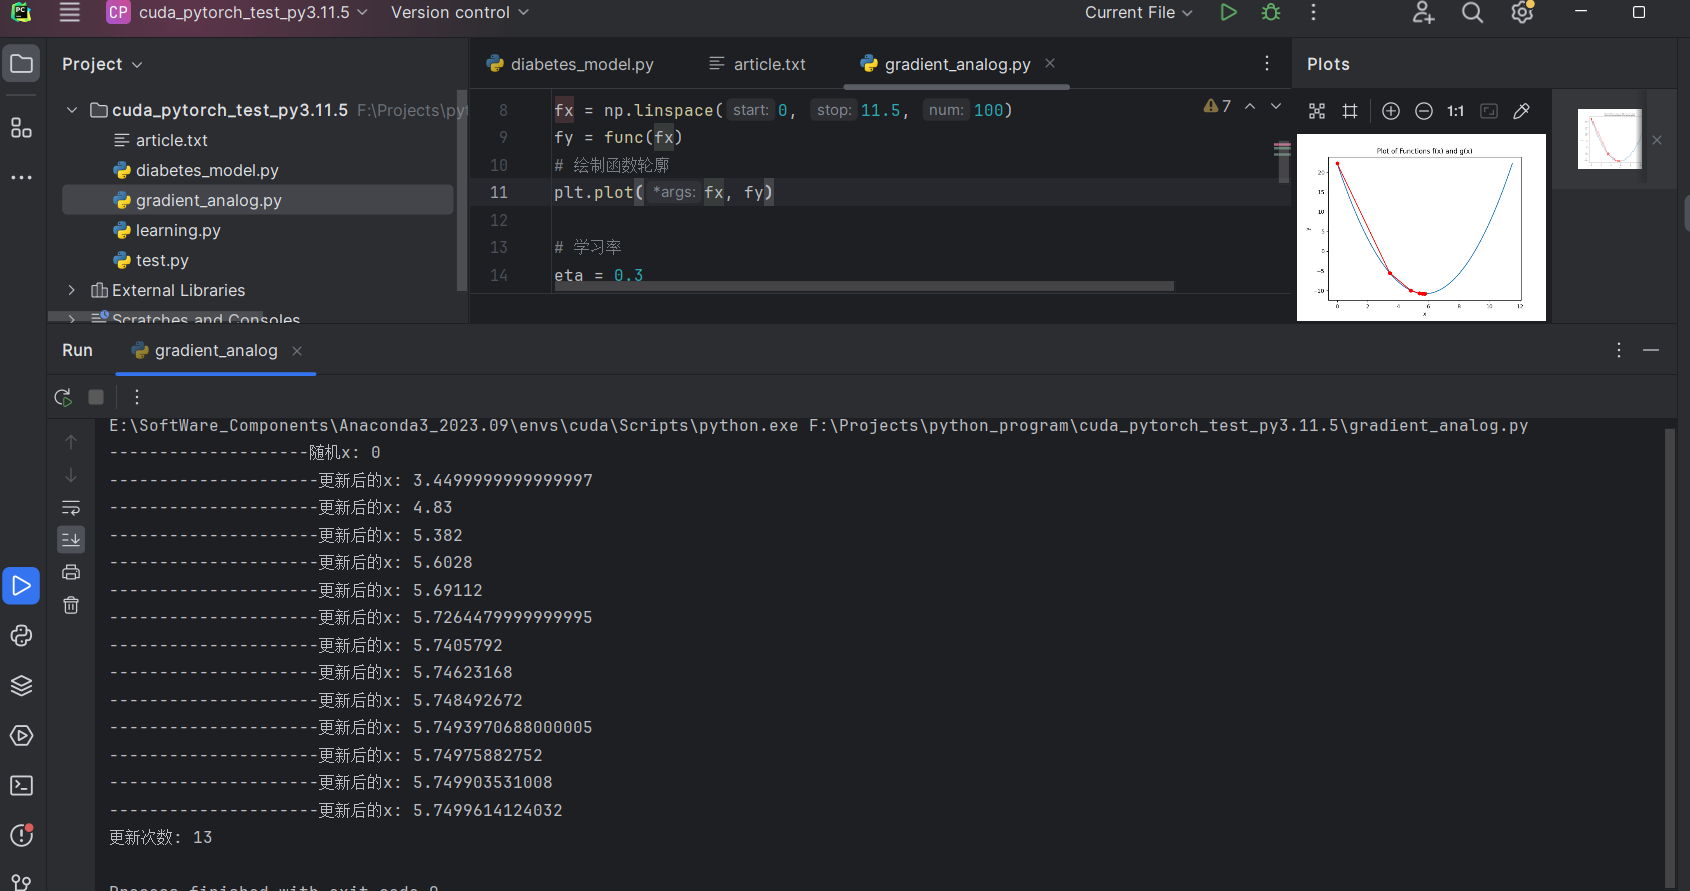Screen dimensions: 1690x891
Task: Rerun gradient_analog with the rerun icon
Action: tap(63, 397)
